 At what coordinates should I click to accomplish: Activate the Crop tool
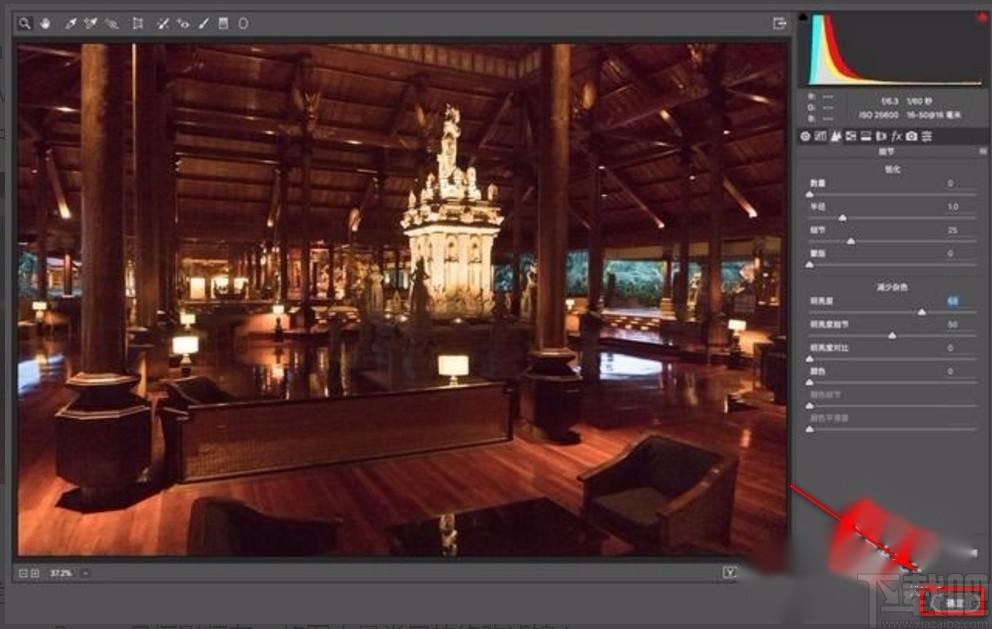point(137,22)
